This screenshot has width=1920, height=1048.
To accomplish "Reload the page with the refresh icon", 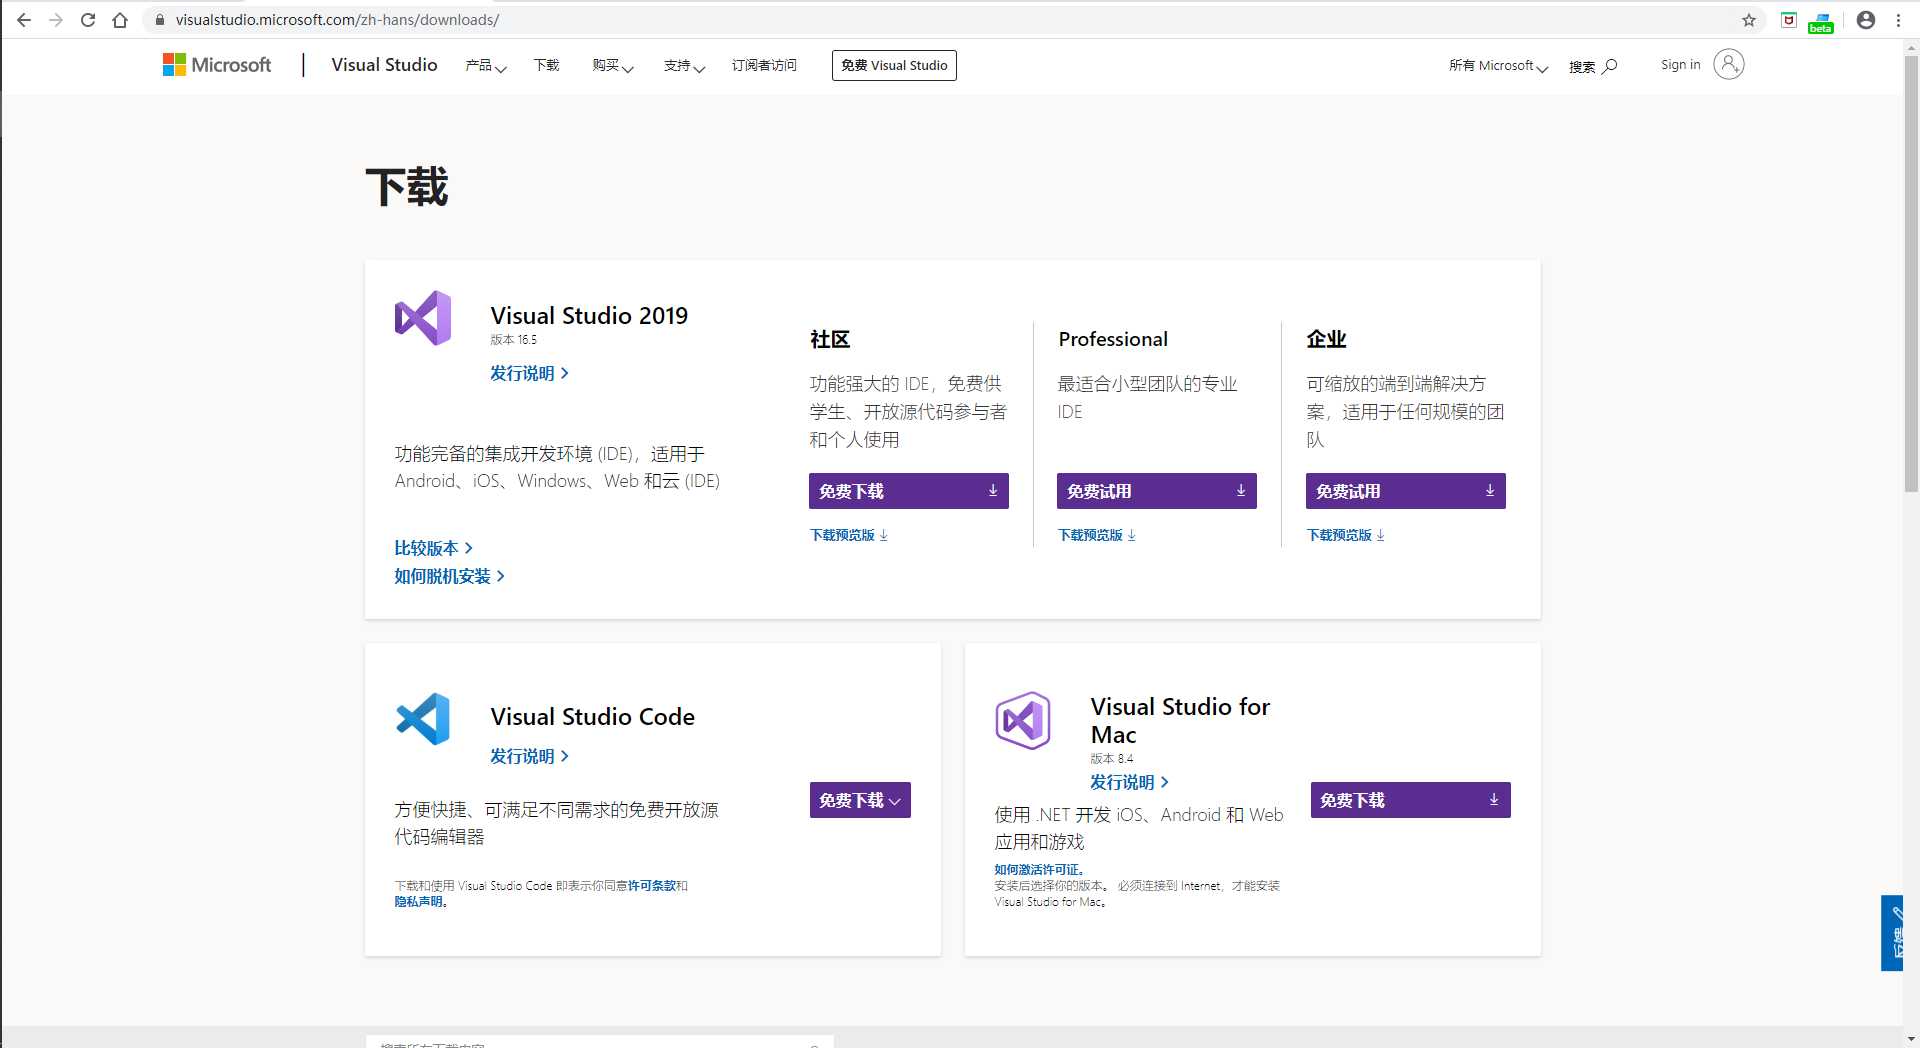I will 88,20.
